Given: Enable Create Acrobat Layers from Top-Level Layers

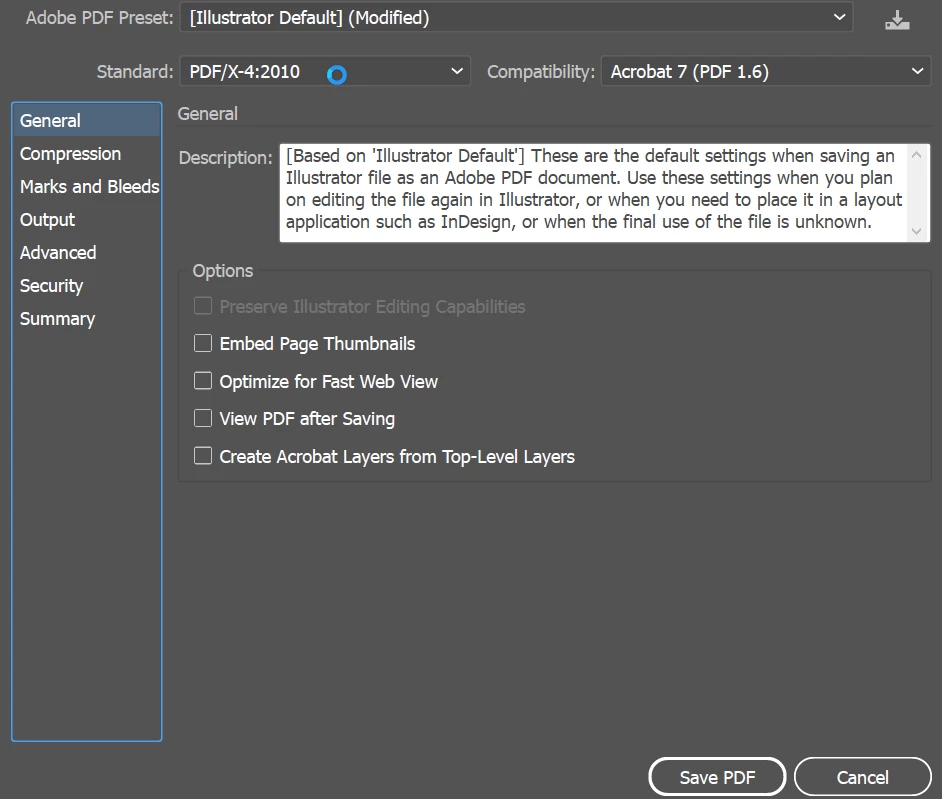Looking at the screenshot, I should pos(203,456).
